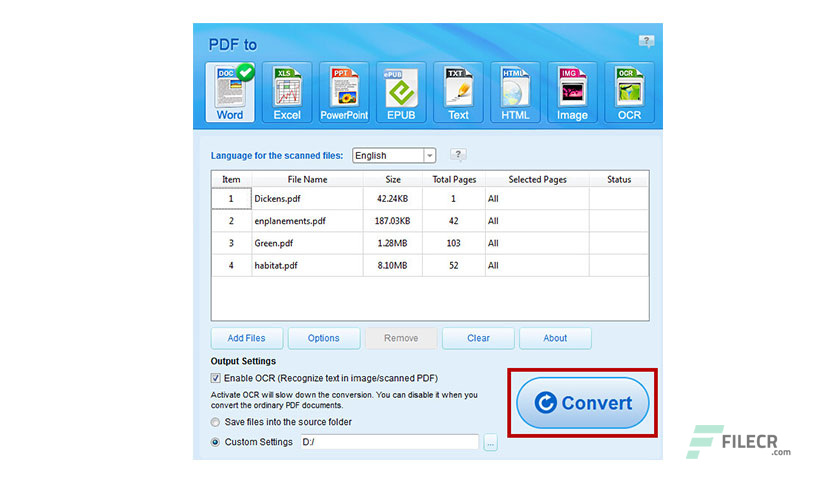Select the Custom Settings radio button
The image size is (836, 484).
click(215, 442)
